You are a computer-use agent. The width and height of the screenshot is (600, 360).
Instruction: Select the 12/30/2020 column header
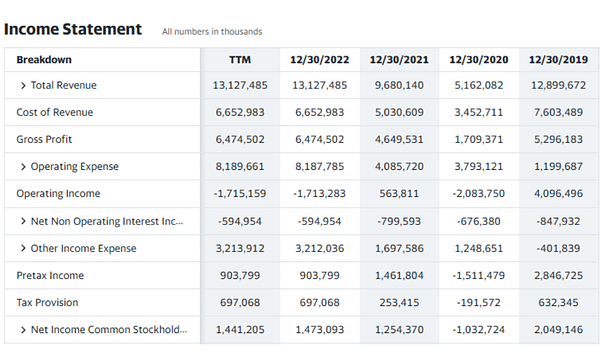coord(479,60)
